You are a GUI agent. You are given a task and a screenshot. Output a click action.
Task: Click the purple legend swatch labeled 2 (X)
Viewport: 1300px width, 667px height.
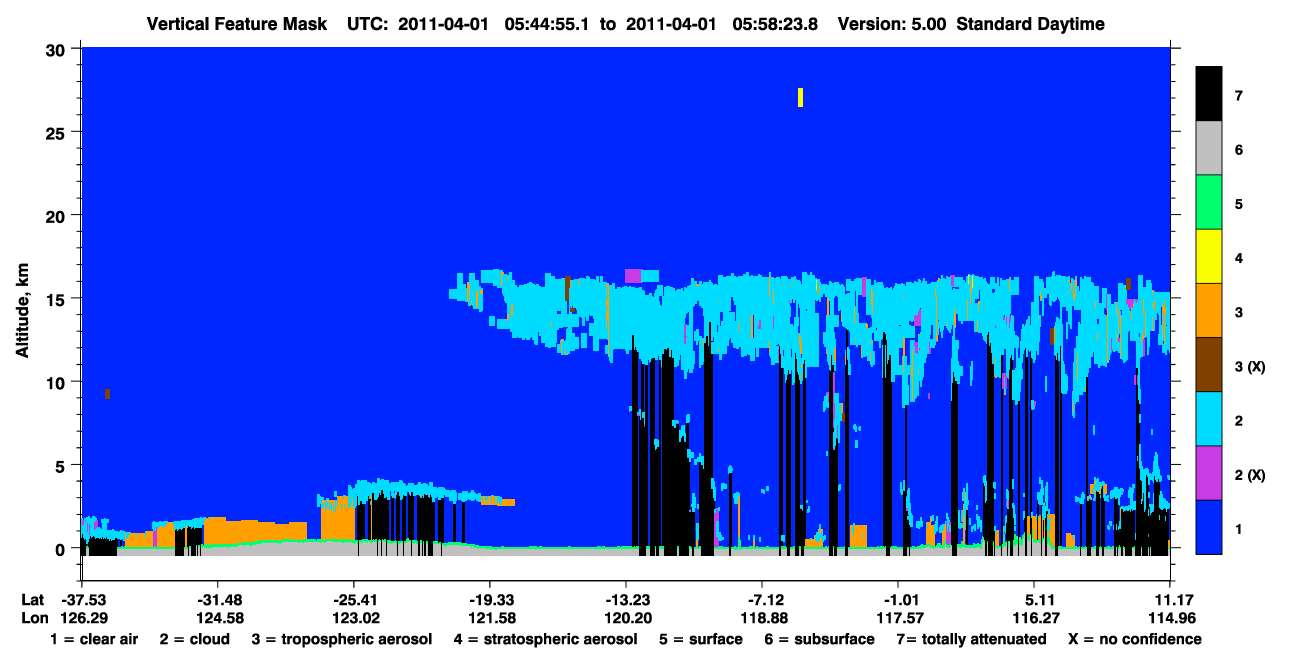(x=1209, y=473)
